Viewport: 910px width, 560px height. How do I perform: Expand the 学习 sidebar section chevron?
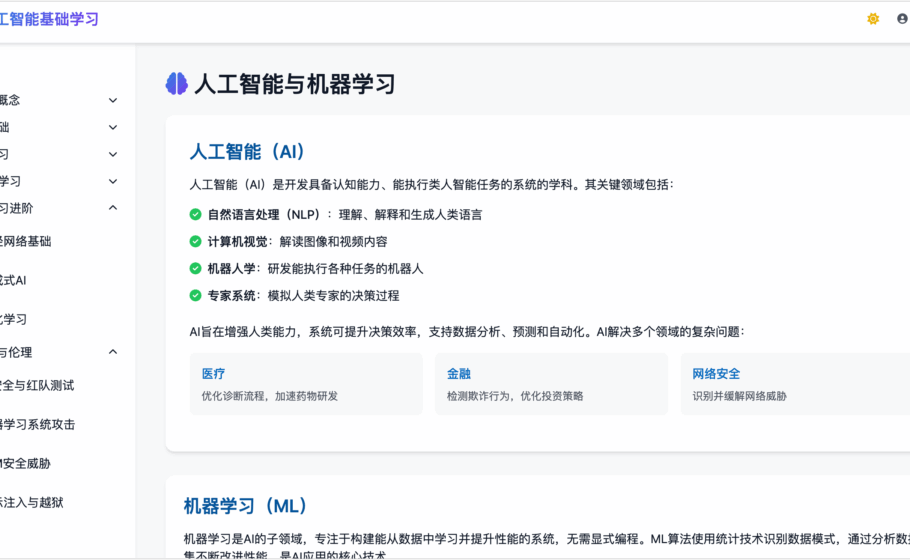[x=113, y=181]
